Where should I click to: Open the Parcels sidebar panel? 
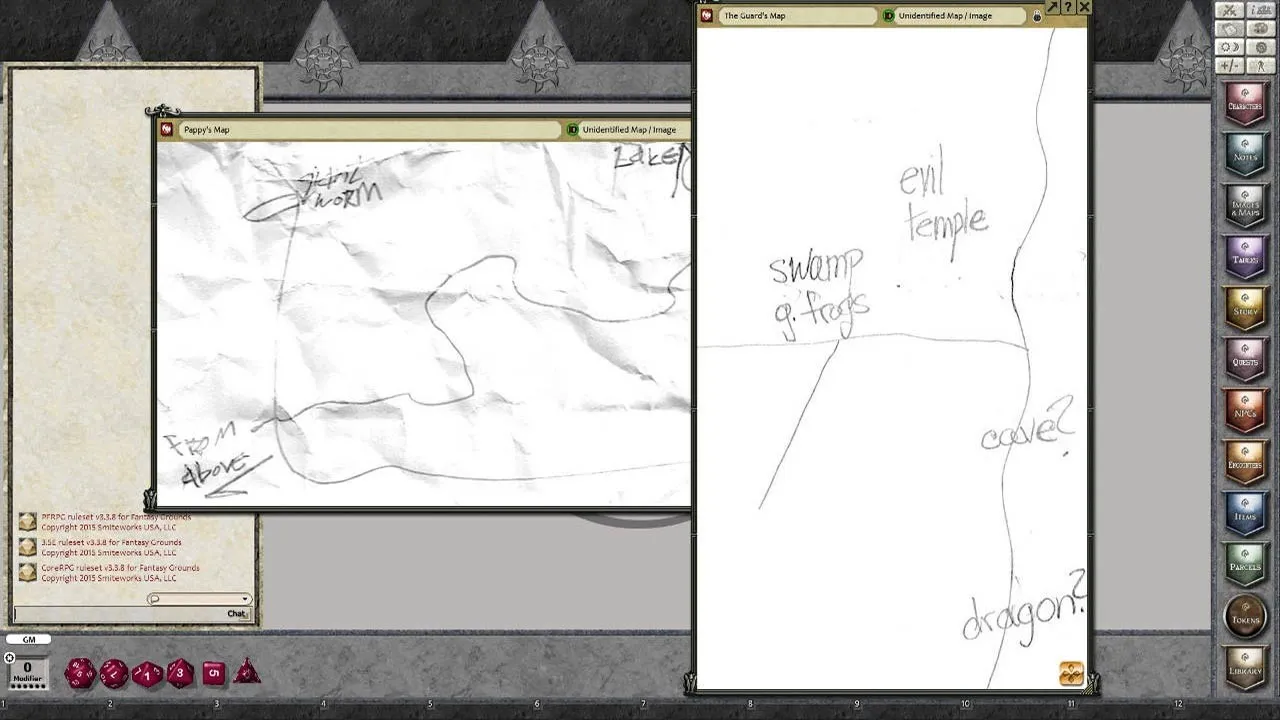[x=1245, y=565]
